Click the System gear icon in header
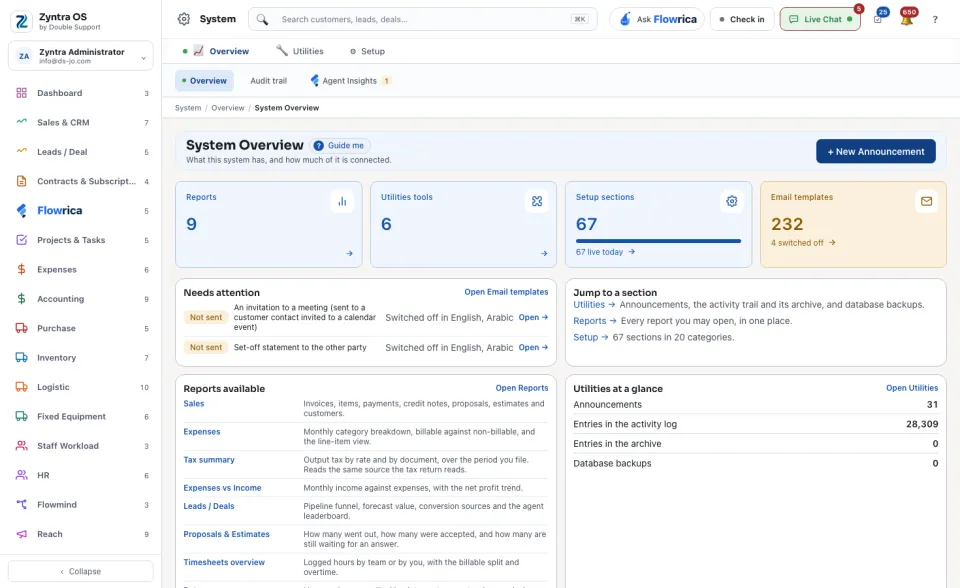This screenshot has height=588, width=960. 184,19
